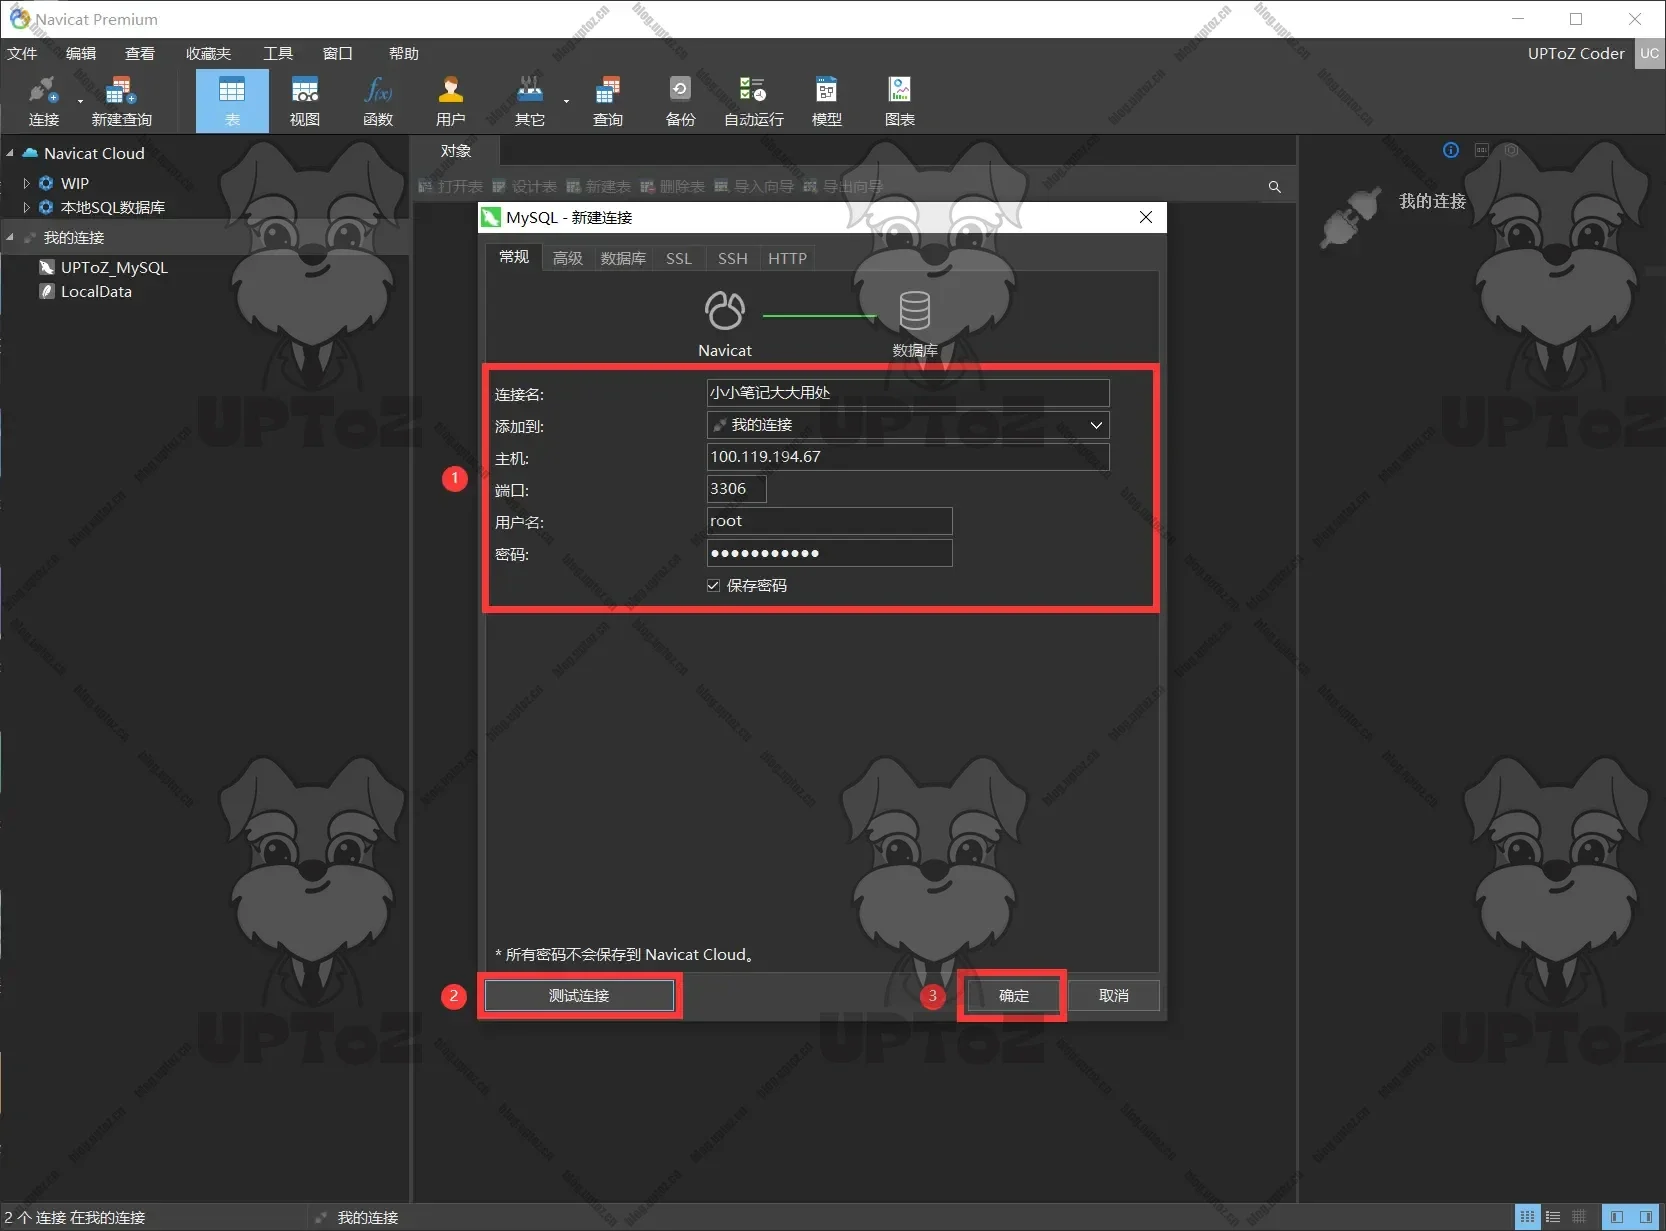Collapse the 我的连接 tree node
The image size is (1666, 1231).
click(10, 237)
